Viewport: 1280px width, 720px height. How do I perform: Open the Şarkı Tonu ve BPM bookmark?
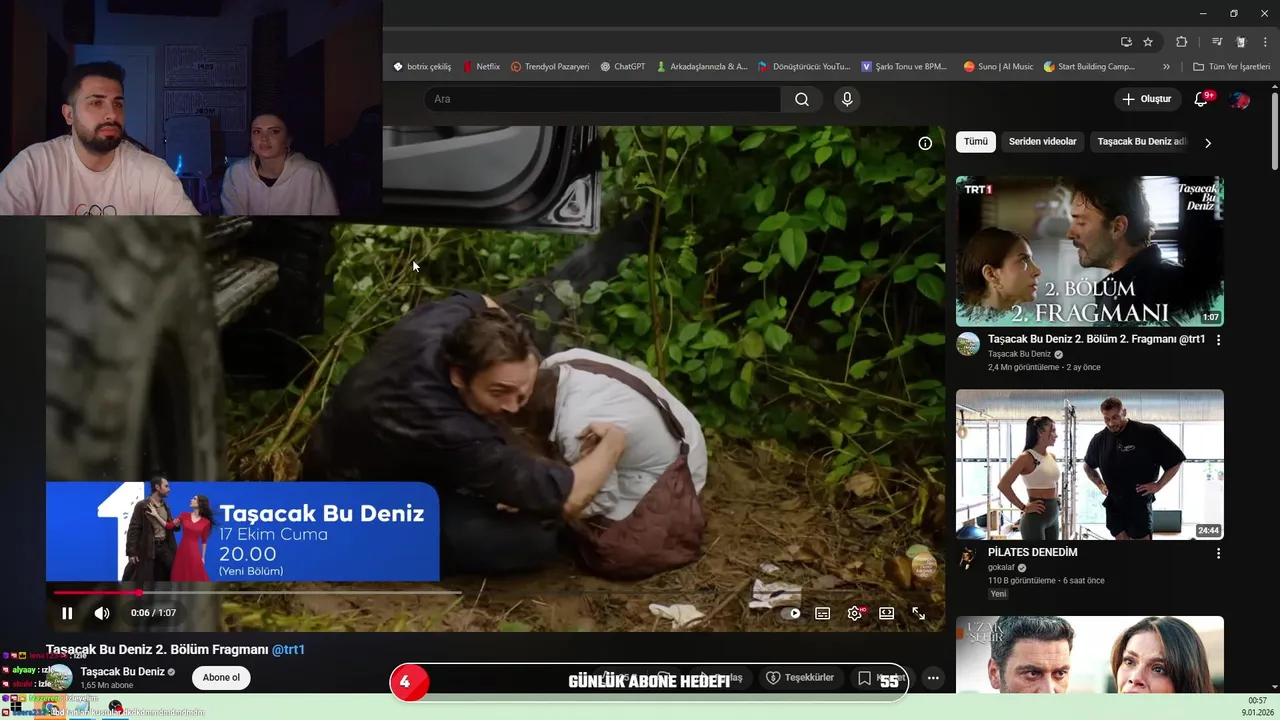coord(904,67)
